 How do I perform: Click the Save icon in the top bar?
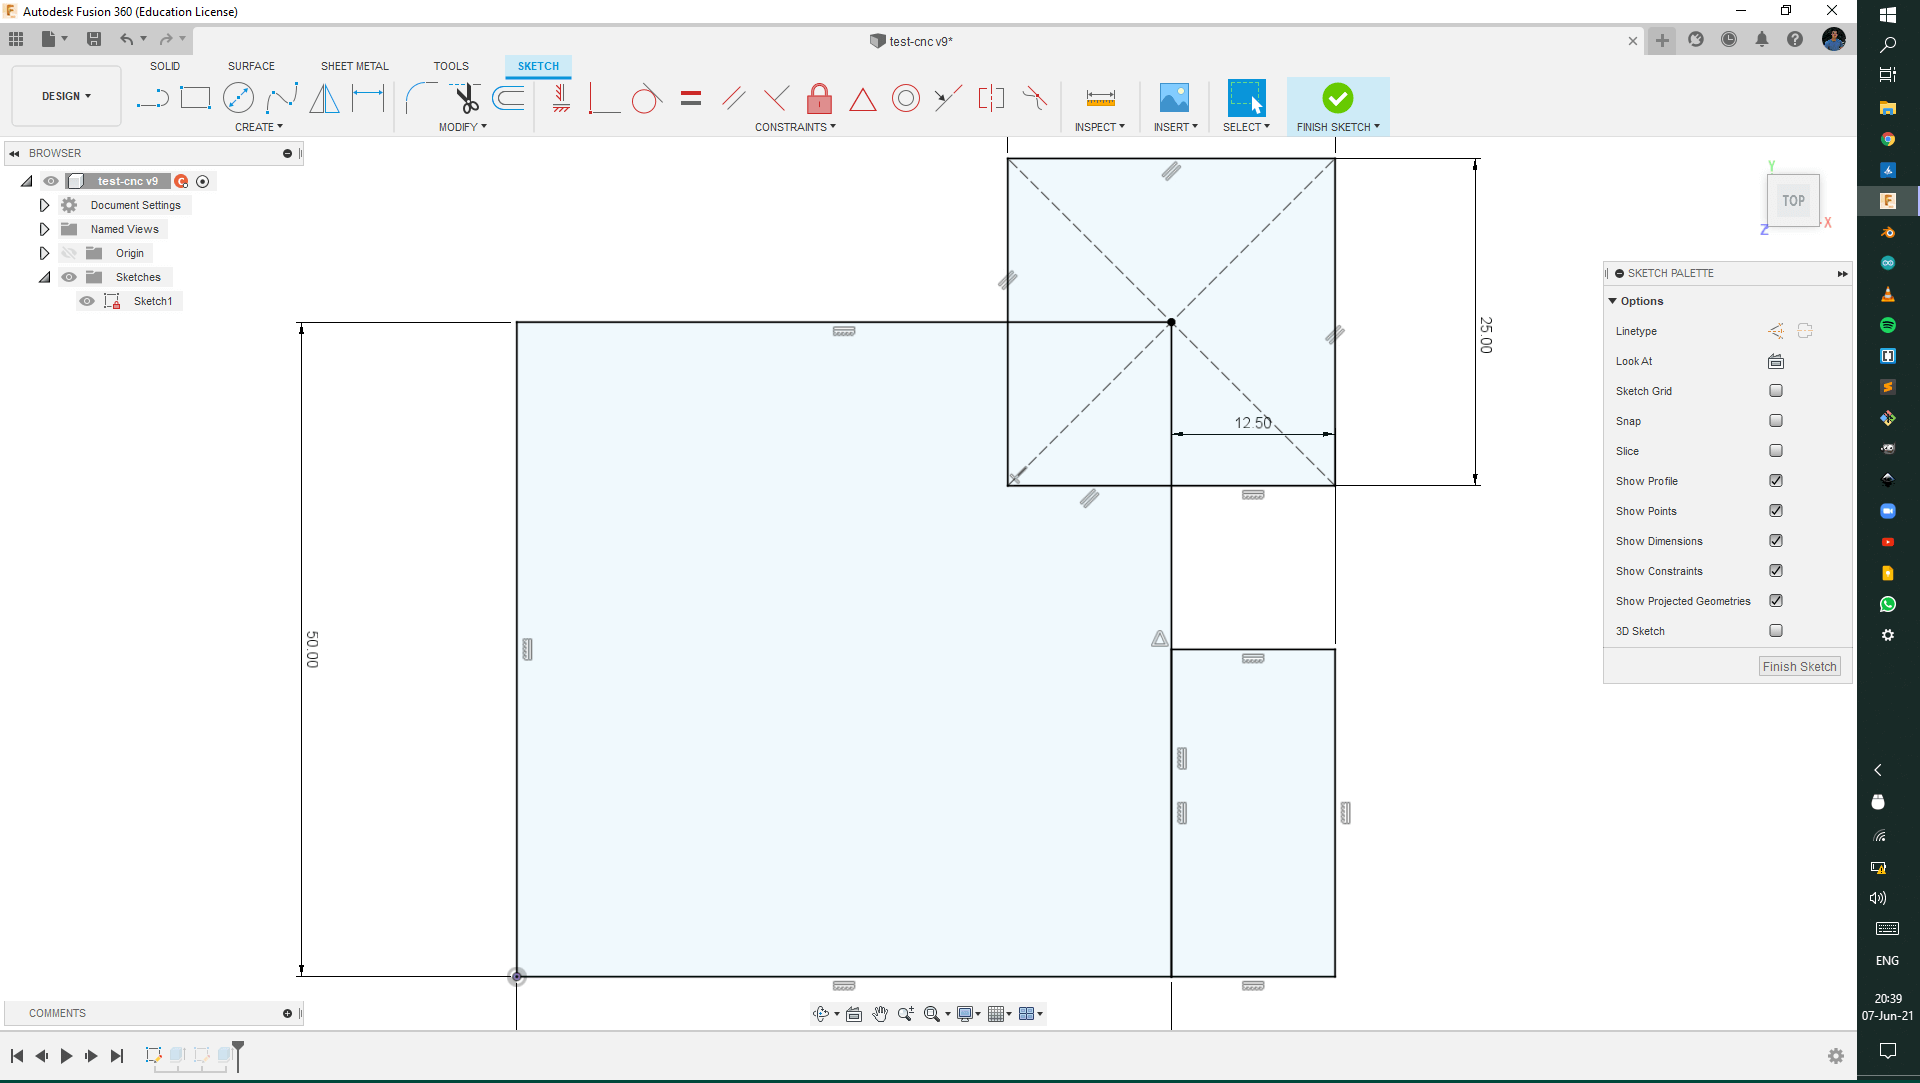94,39
